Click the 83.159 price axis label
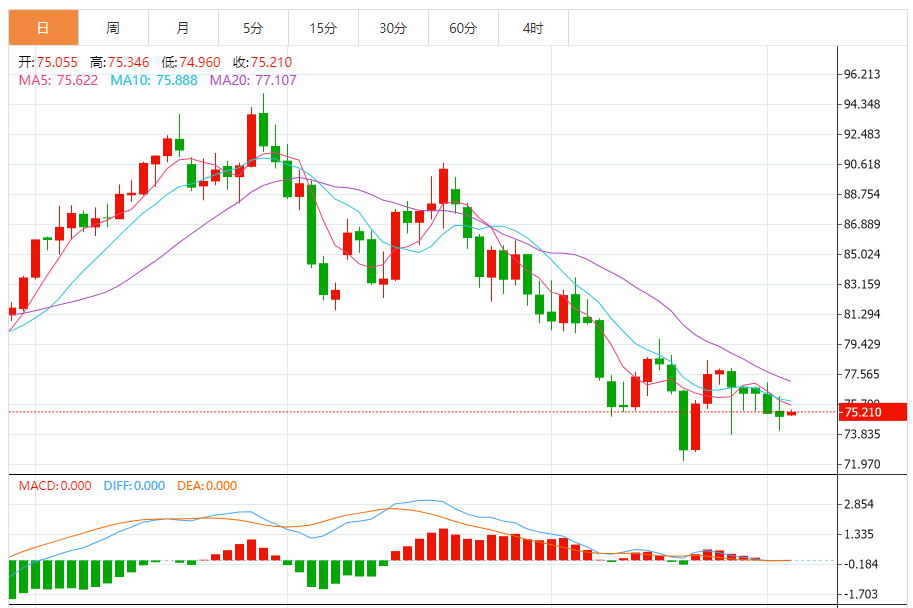The height and width of the screenshot is (608, 913). point(862,284)
